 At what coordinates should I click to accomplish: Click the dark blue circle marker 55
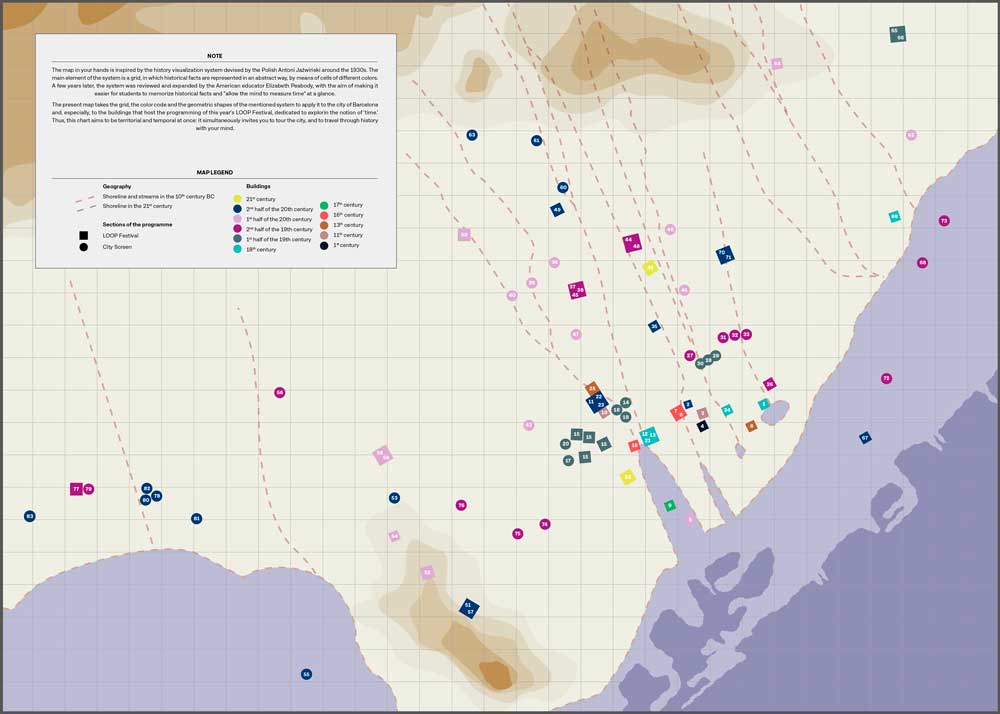tap(306, 674)
